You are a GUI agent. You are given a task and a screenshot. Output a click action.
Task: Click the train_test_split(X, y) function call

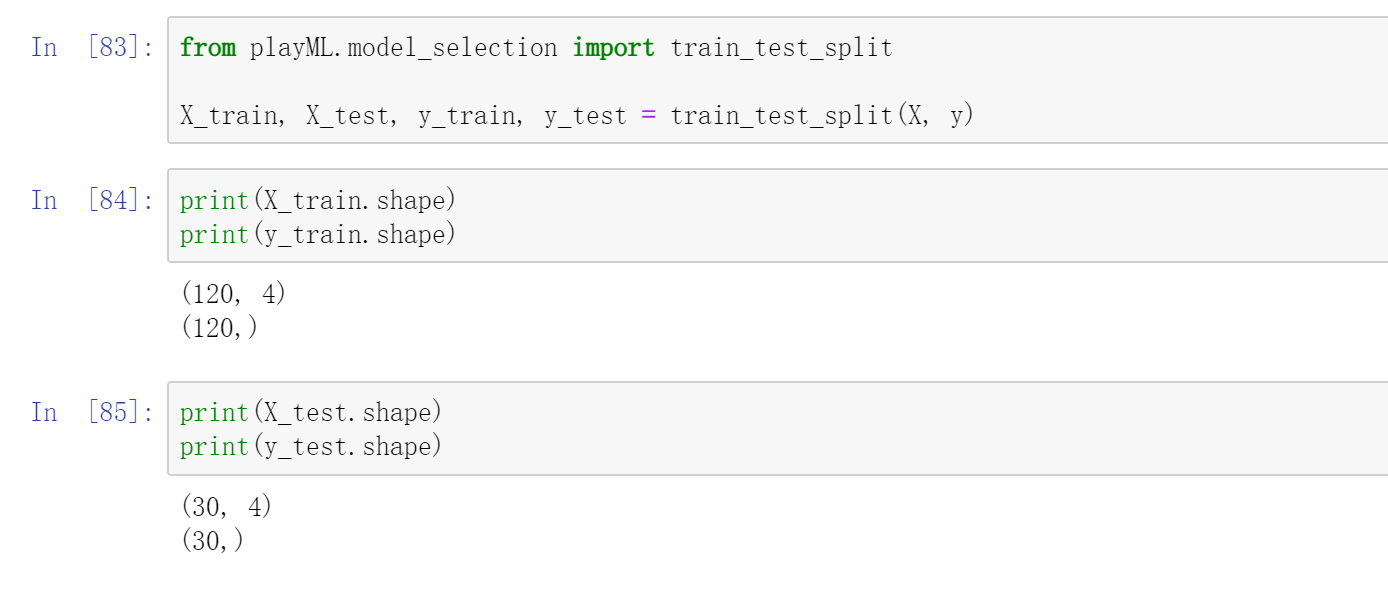point(822,115)
